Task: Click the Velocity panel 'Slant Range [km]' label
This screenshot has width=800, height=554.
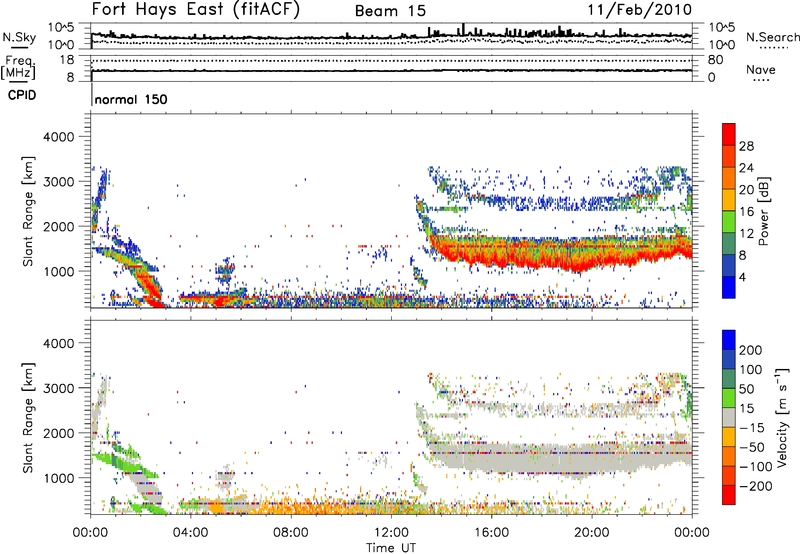Action: (x=28, y=417)
